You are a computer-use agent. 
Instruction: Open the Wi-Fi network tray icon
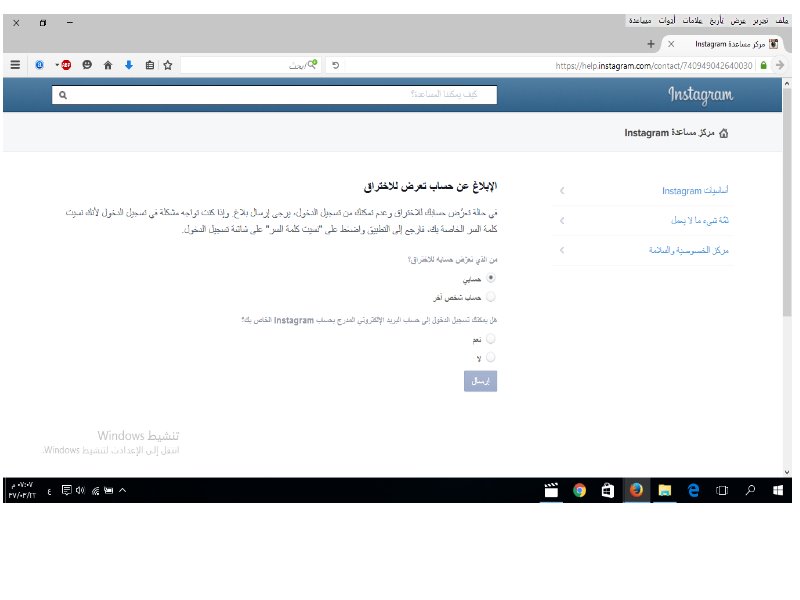[x=95, y=490]
